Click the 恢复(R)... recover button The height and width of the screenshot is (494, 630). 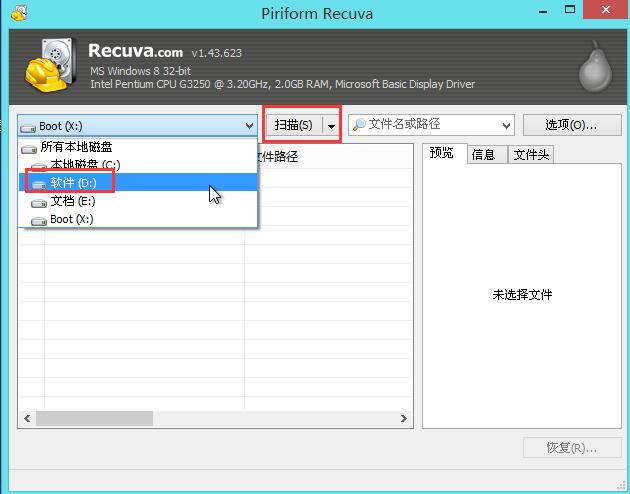[572, 447]
